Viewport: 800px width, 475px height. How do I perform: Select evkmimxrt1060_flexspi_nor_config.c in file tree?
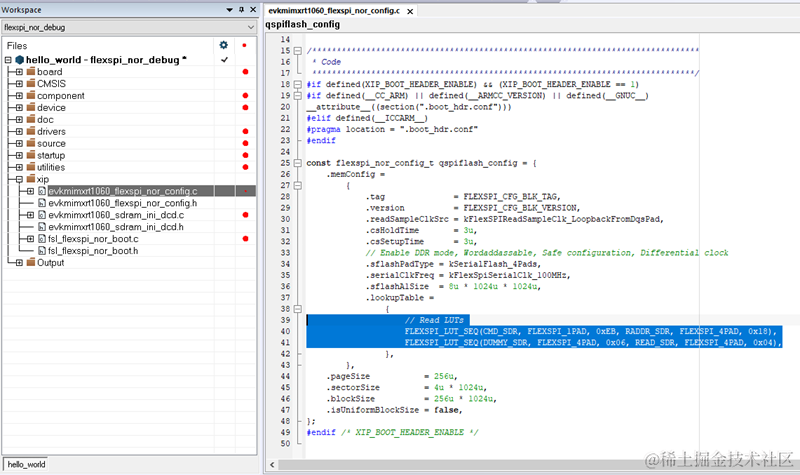pos(122,191)
